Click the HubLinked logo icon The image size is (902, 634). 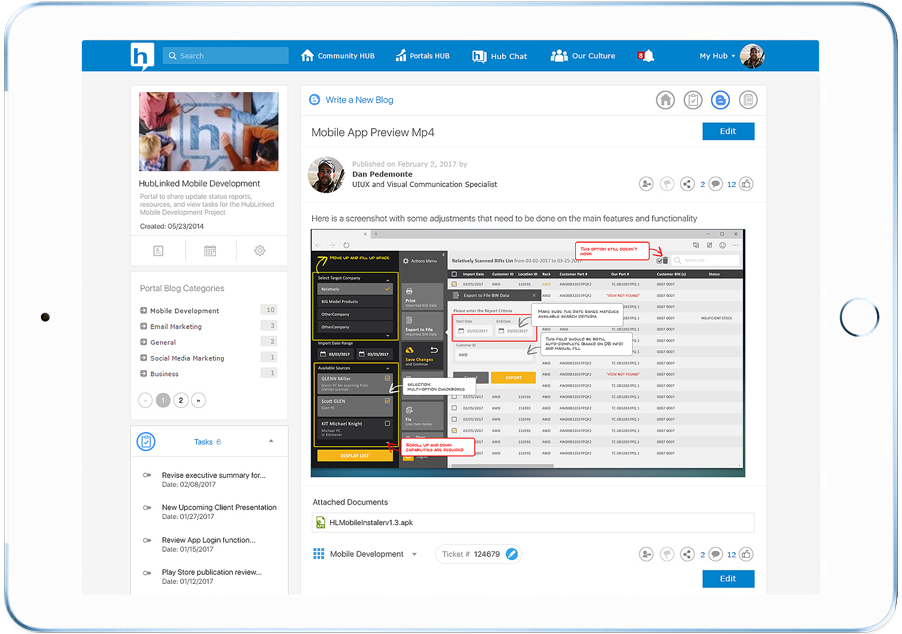point(142,56)
